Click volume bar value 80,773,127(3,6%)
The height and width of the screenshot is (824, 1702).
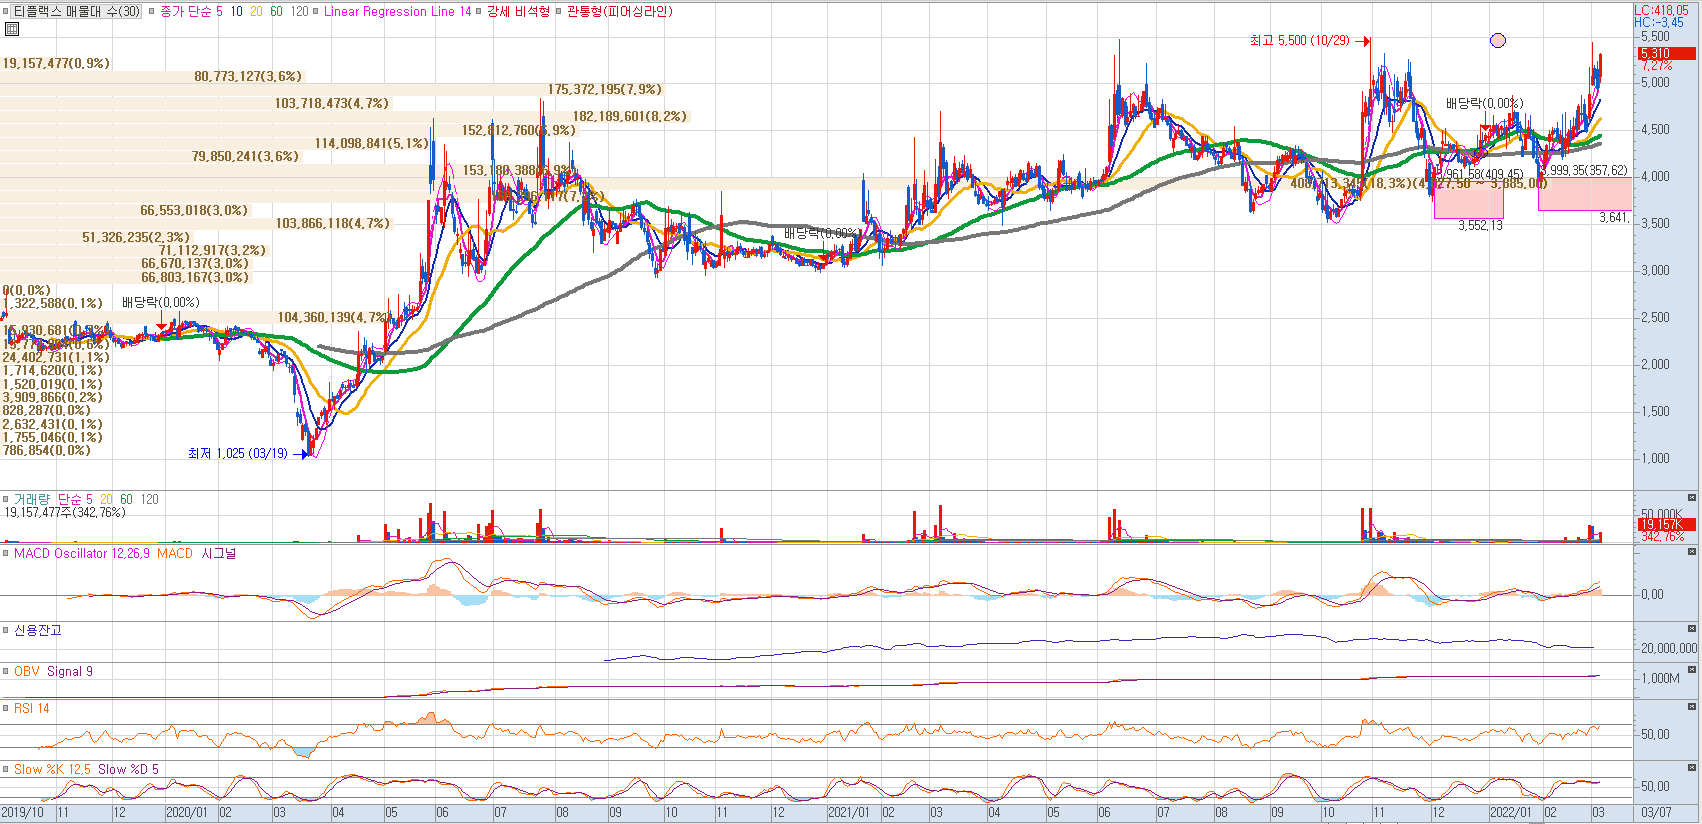[248, 77]
